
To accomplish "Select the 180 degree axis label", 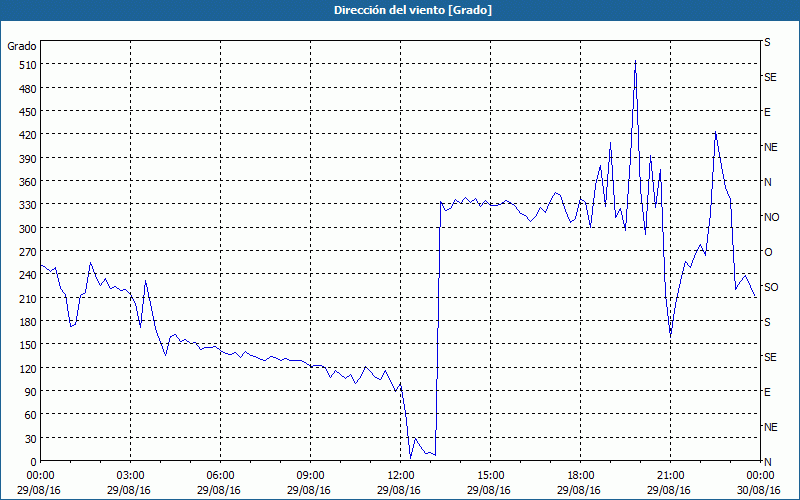I will [x=27, y=322].
